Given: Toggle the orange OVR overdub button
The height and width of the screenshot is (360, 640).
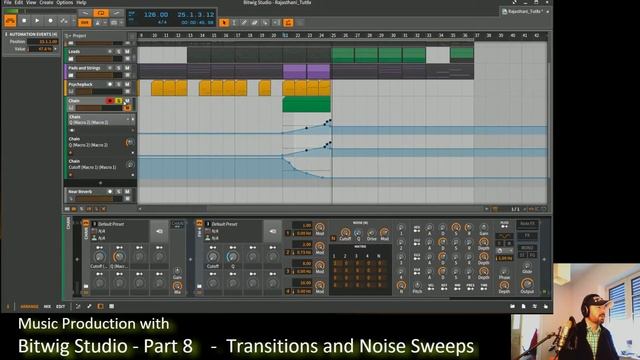Looking at the screenshot, I should pos(85,22).
